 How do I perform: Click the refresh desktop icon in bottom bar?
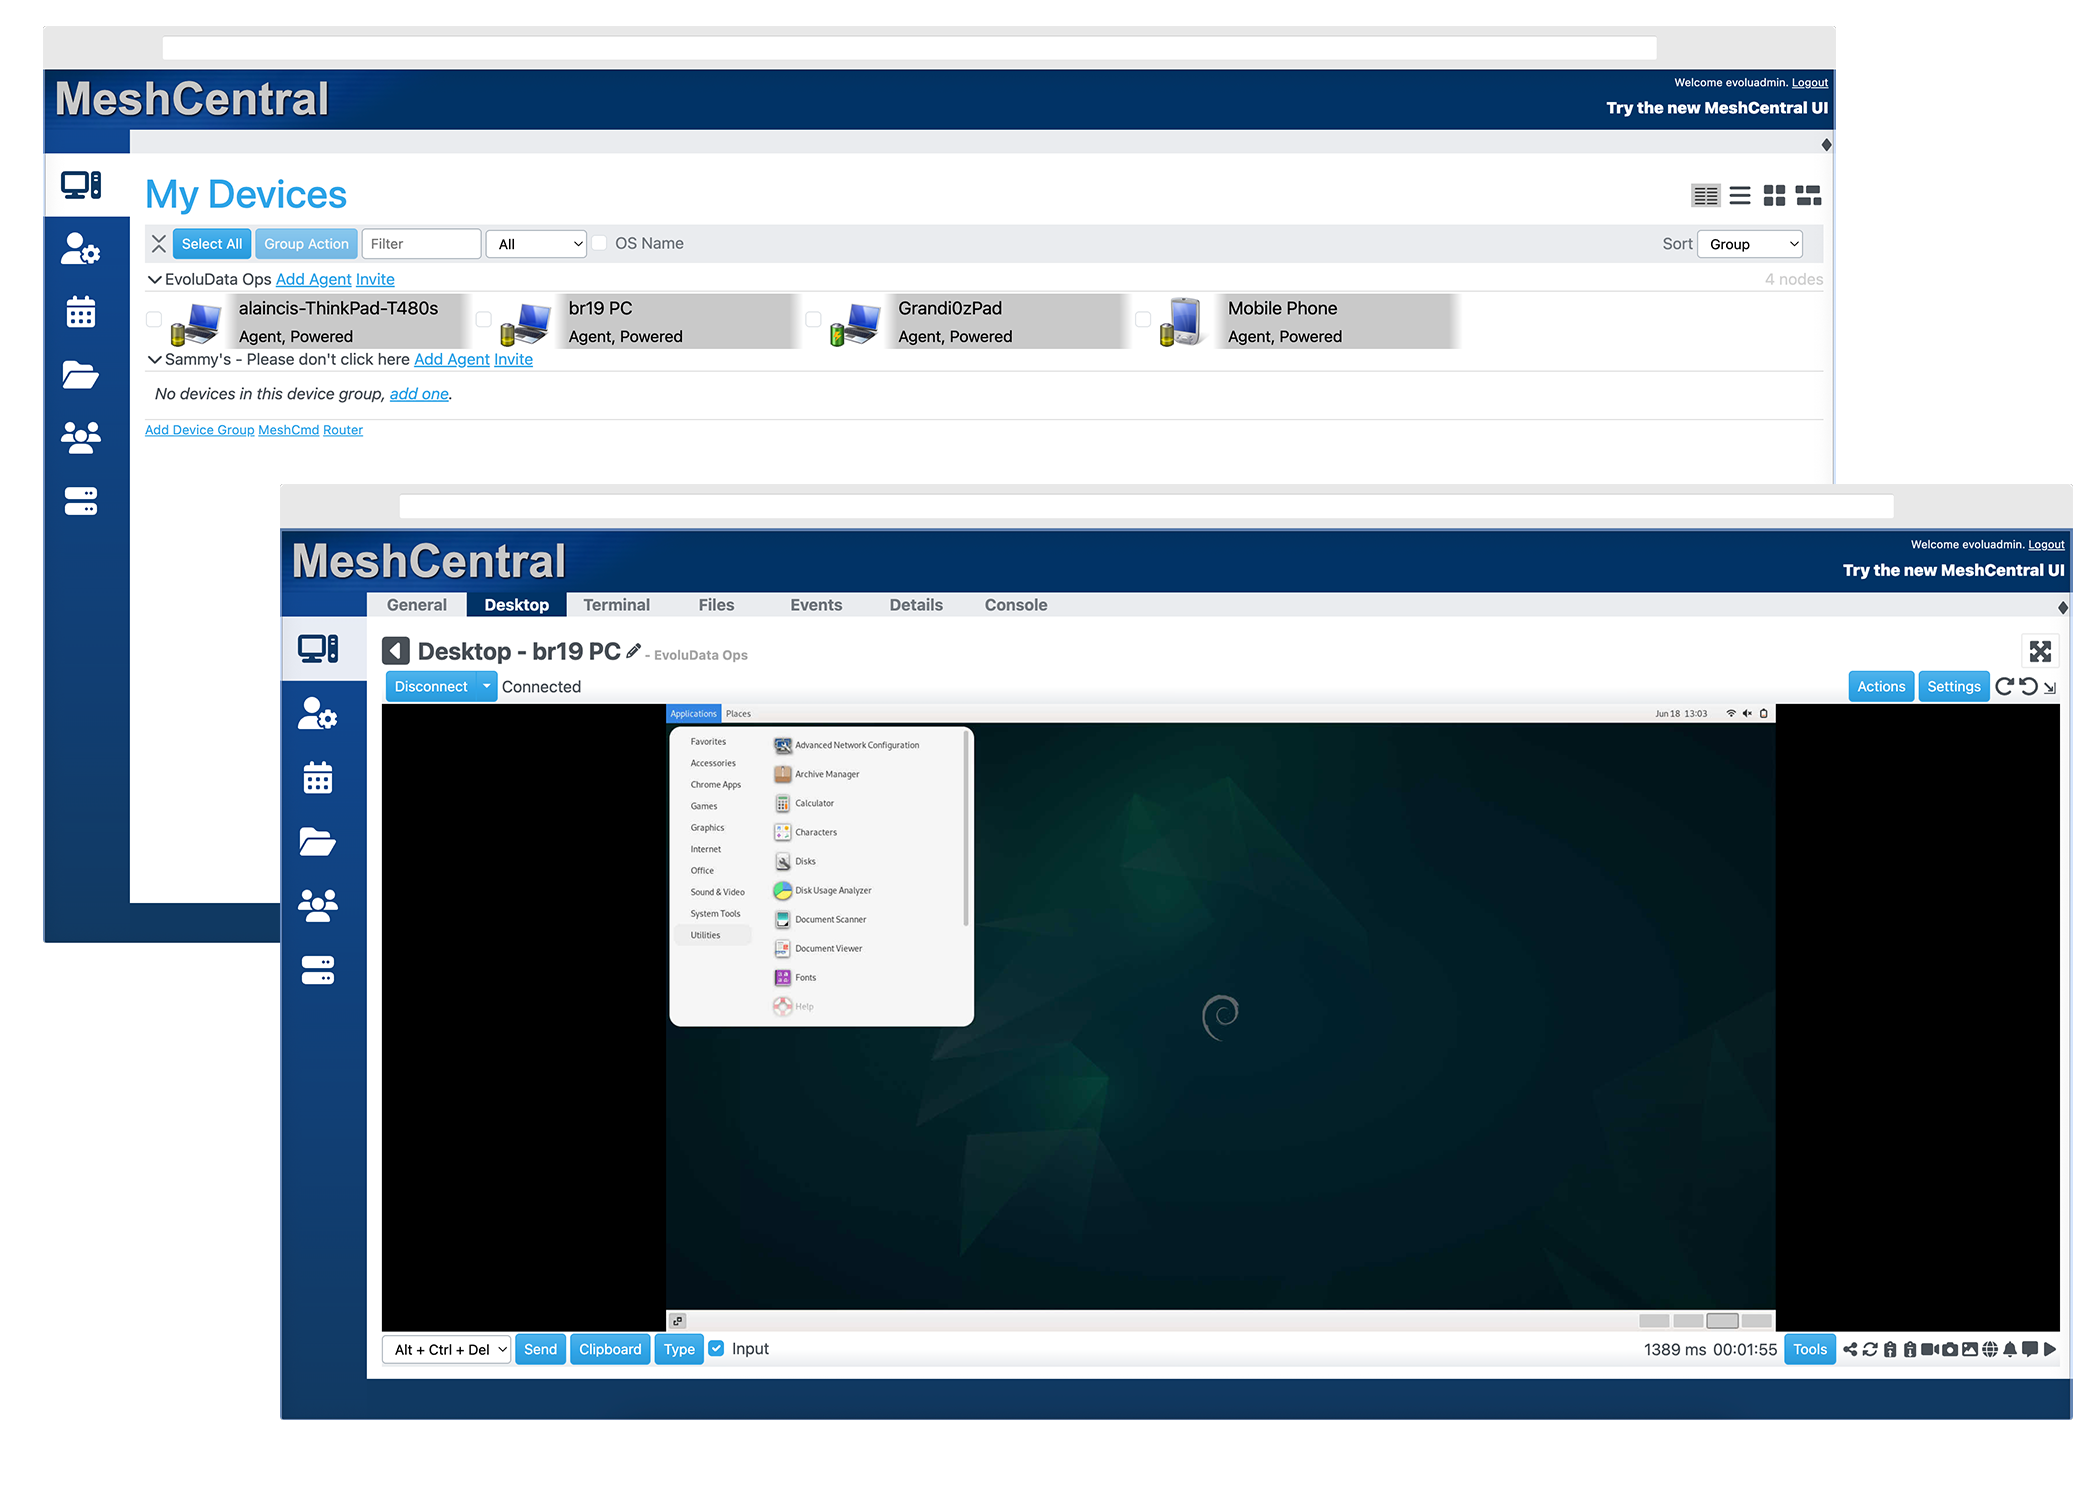coord(1870,1349)
